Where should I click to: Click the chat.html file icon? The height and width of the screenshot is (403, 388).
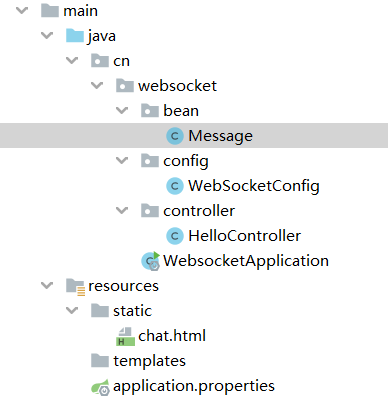125,336
